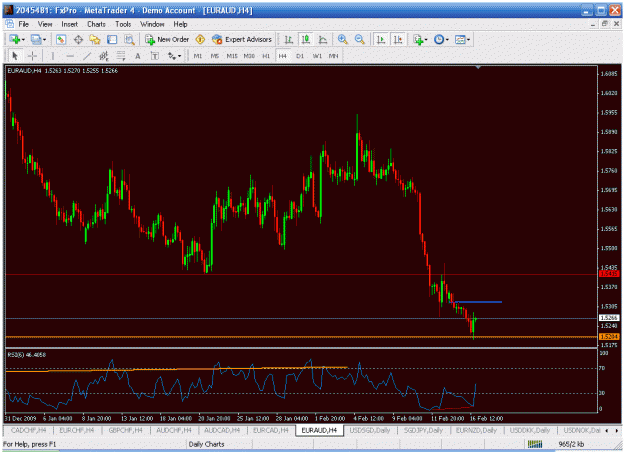
Task: Switch to Bar Chart display
Action: click(x=289, y=39)
